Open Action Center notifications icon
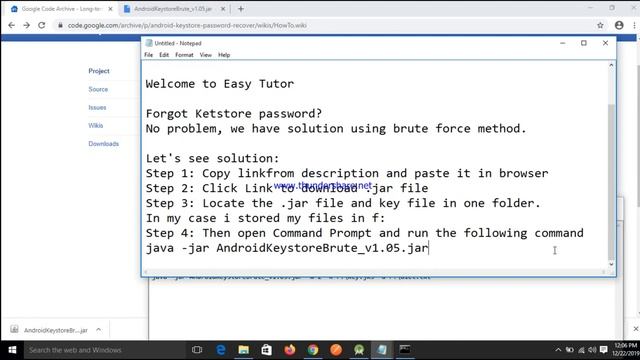 pos(604,350)
